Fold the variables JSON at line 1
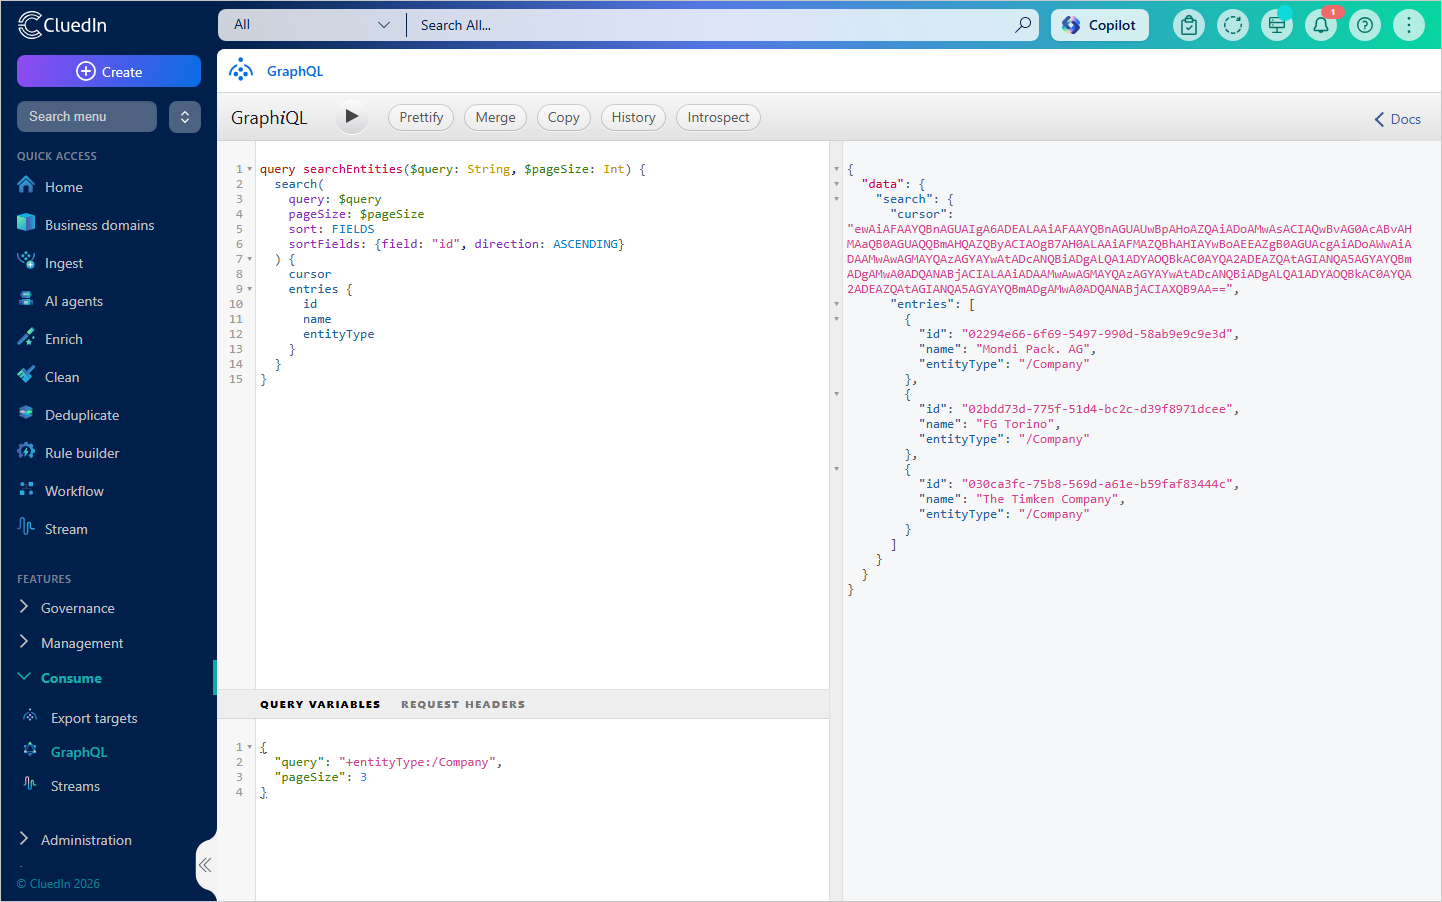1442x902 pixels. (x=250, y=747)
